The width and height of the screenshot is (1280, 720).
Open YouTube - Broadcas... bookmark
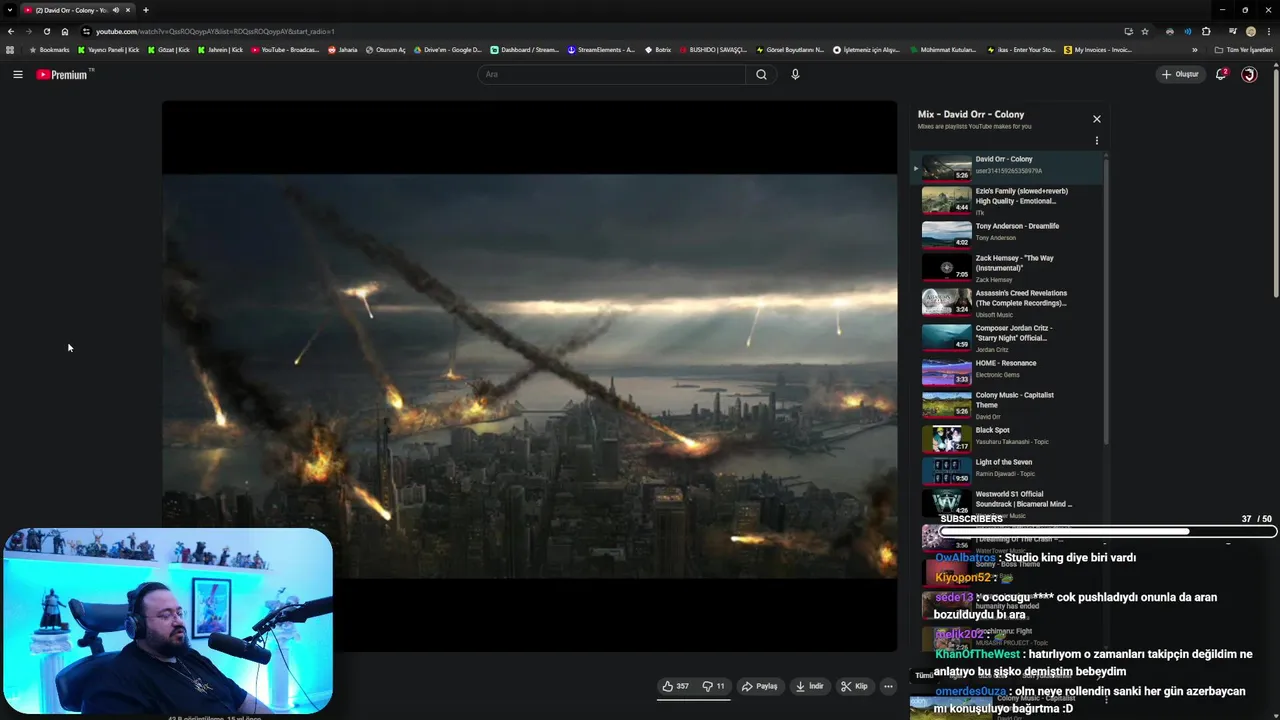[x=285, y=49]
